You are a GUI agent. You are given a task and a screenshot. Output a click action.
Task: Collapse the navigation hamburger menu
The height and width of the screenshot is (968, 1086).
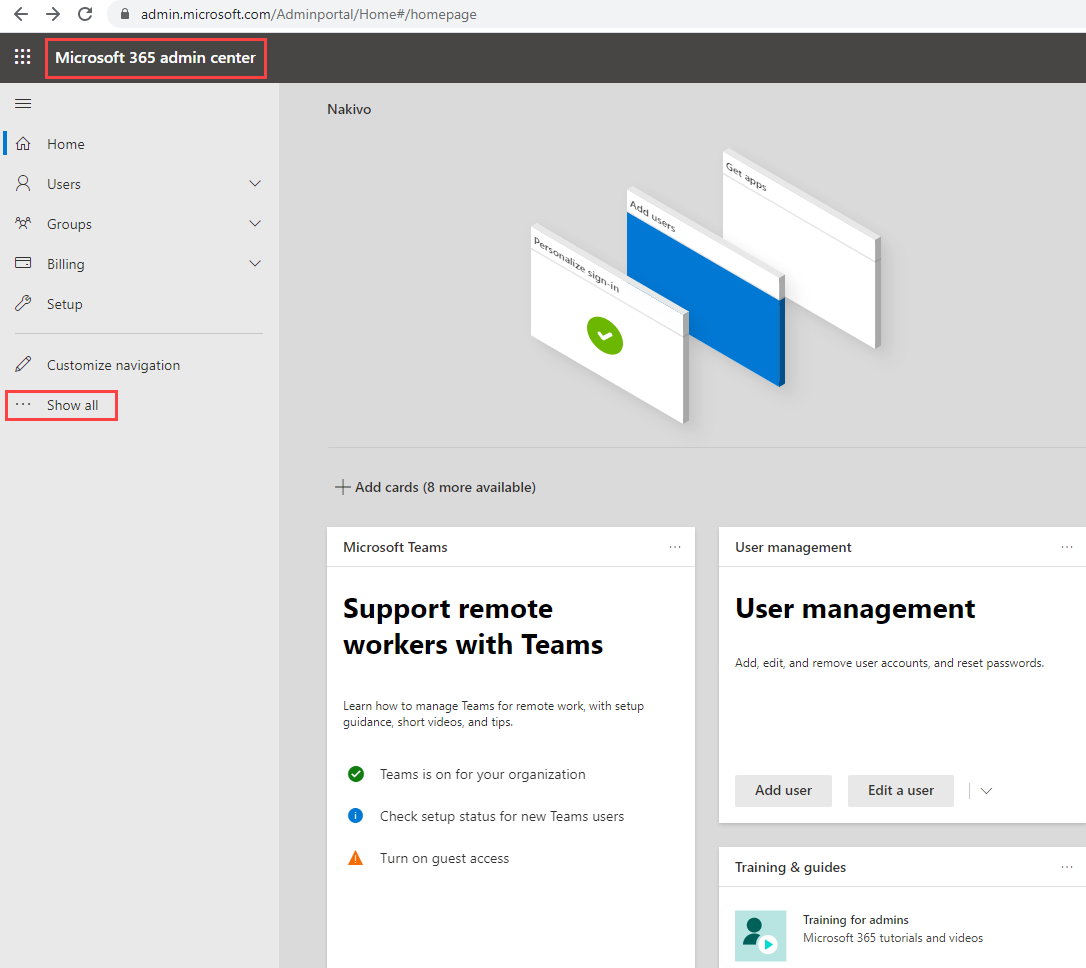[23, 103]
